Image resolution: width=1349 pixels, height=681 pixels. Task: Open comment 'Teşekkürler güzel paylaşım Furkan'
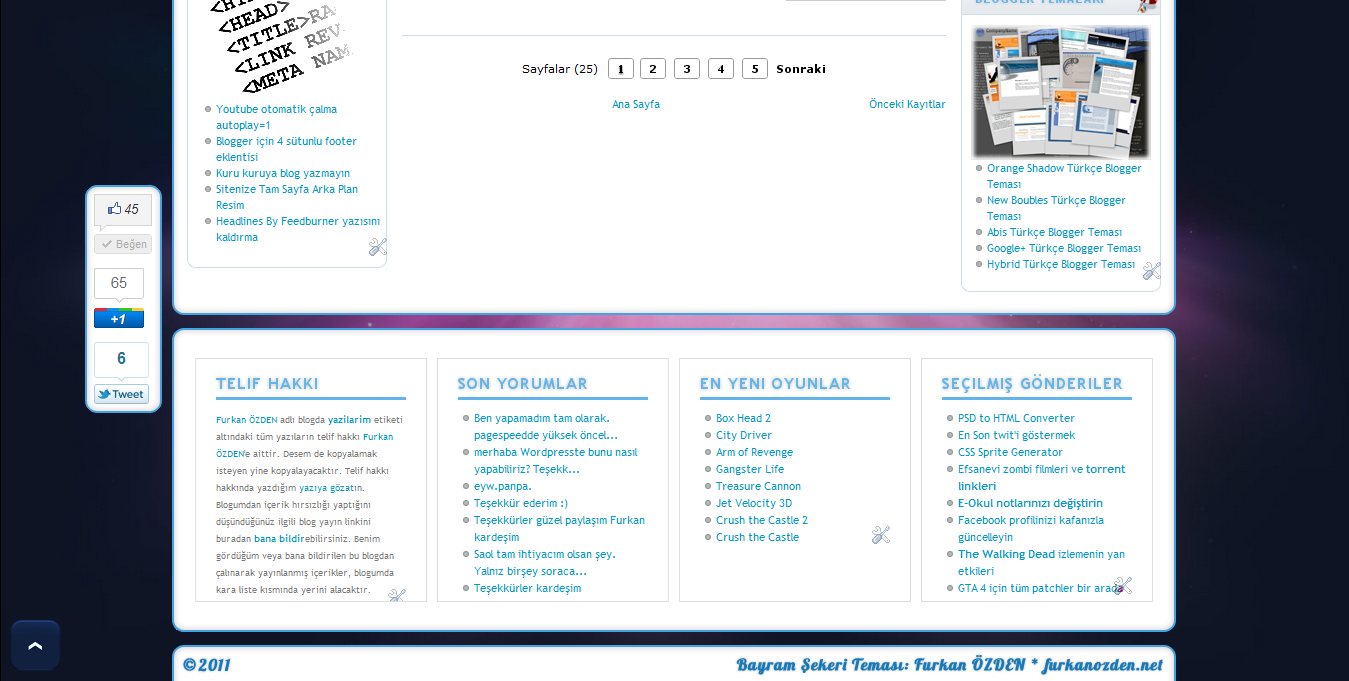tap(559, 528)
